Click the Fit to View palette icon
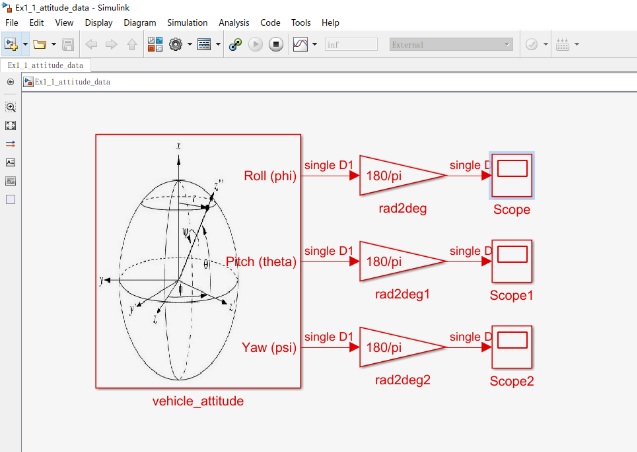Image resolution: width=637 pixels, height=452 pixels. coord(11,125)
